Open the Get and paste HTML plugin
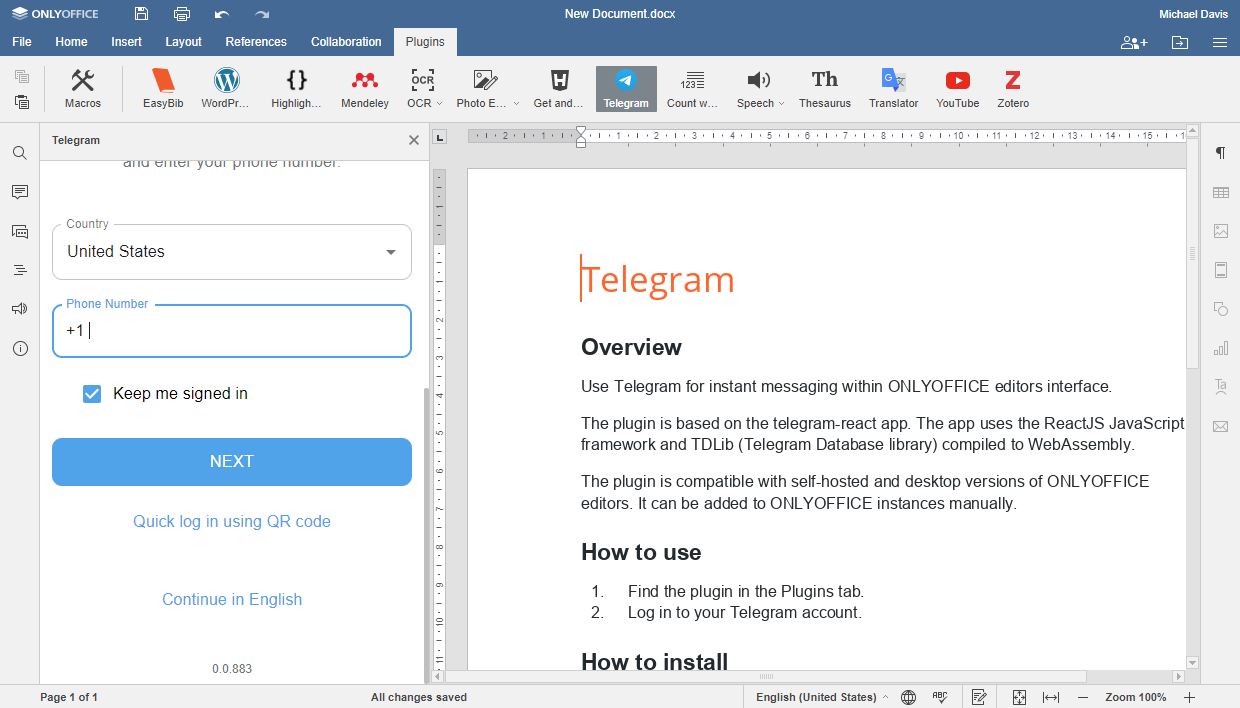 (559, 89)
